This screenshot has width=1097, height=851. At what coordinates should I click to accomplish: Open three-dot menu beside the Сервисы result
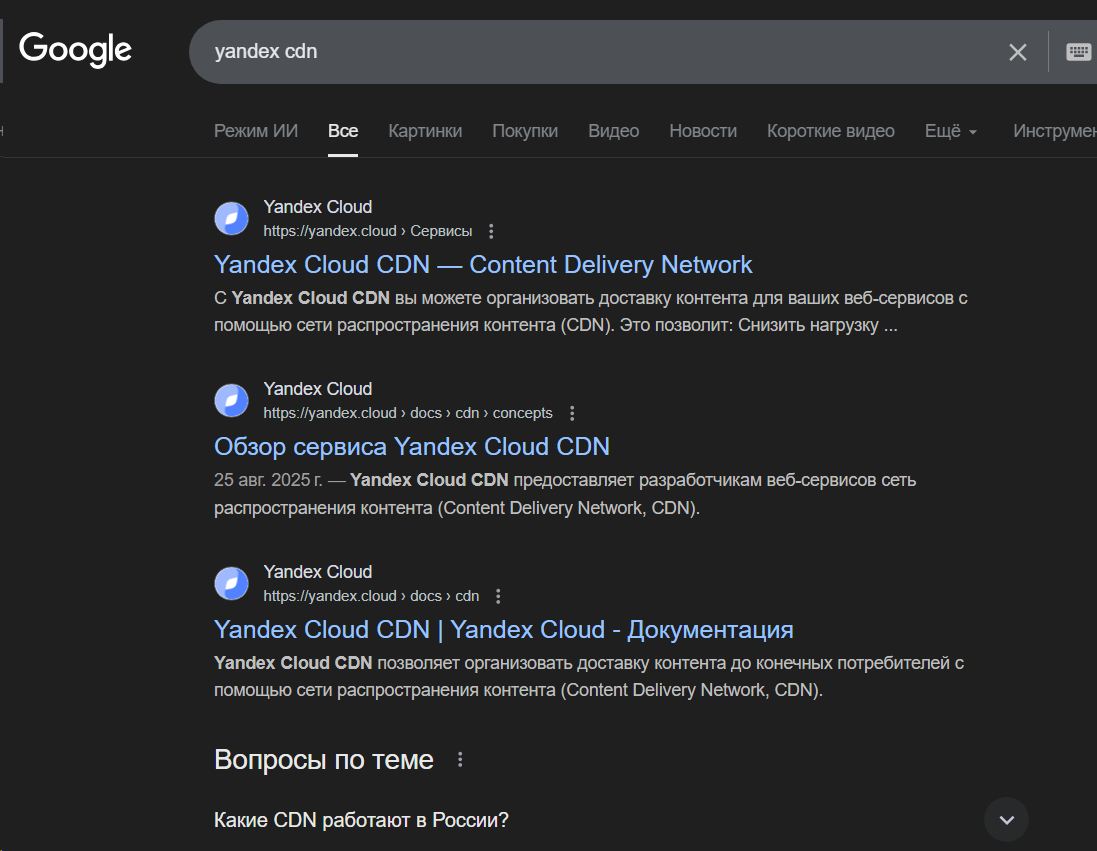click(x=491, y=231)
